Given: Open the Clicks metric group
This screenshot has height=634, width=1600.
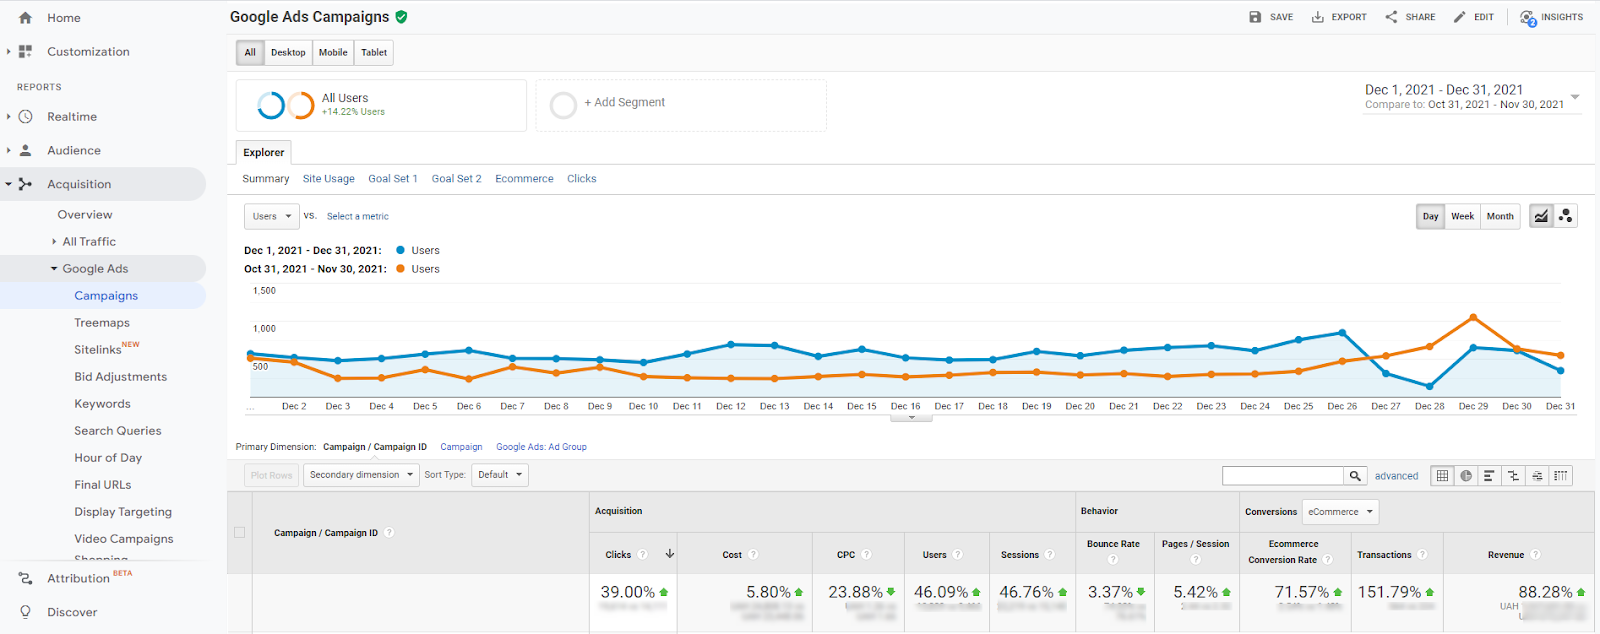Looking at the screenshot, I should pyautogui.click(x=582, y=179).
